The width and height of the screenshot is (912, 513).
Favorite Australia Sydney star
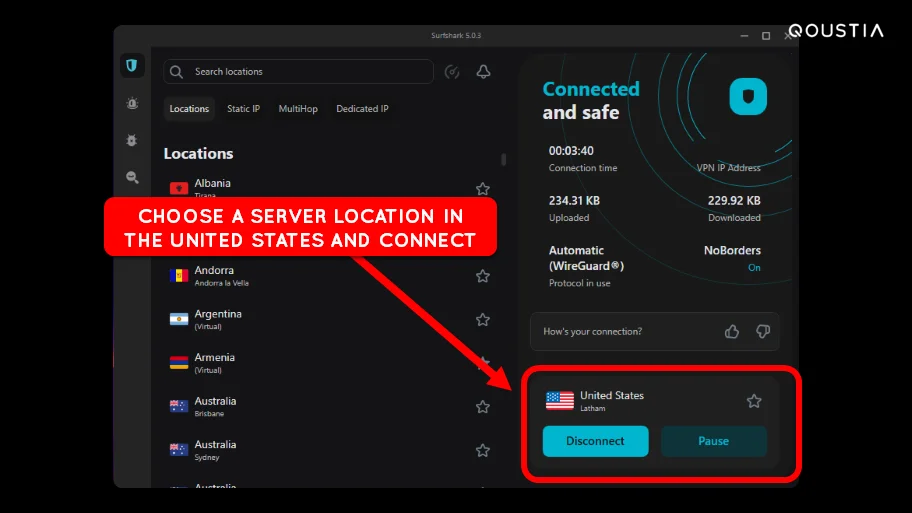[x=483, y=450]
